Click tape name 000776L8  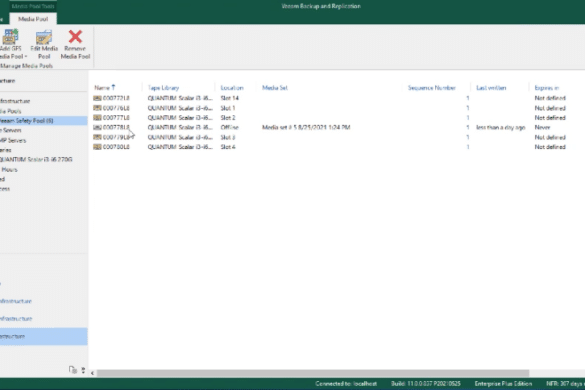[116, 108]
